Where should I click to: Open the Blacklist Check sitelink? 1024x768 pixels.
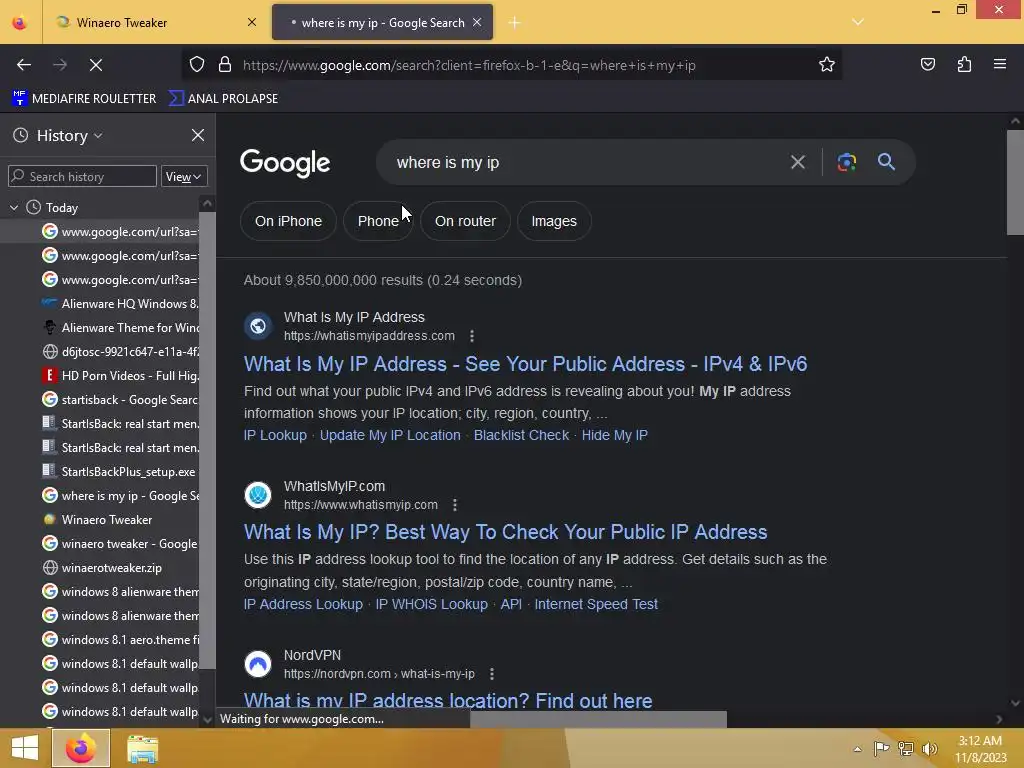point(521,435)
